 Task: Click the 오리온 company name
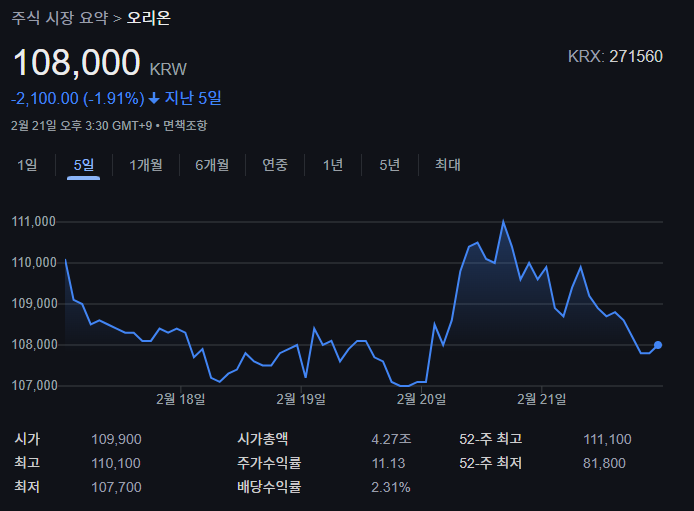click(x=149, y=18)
